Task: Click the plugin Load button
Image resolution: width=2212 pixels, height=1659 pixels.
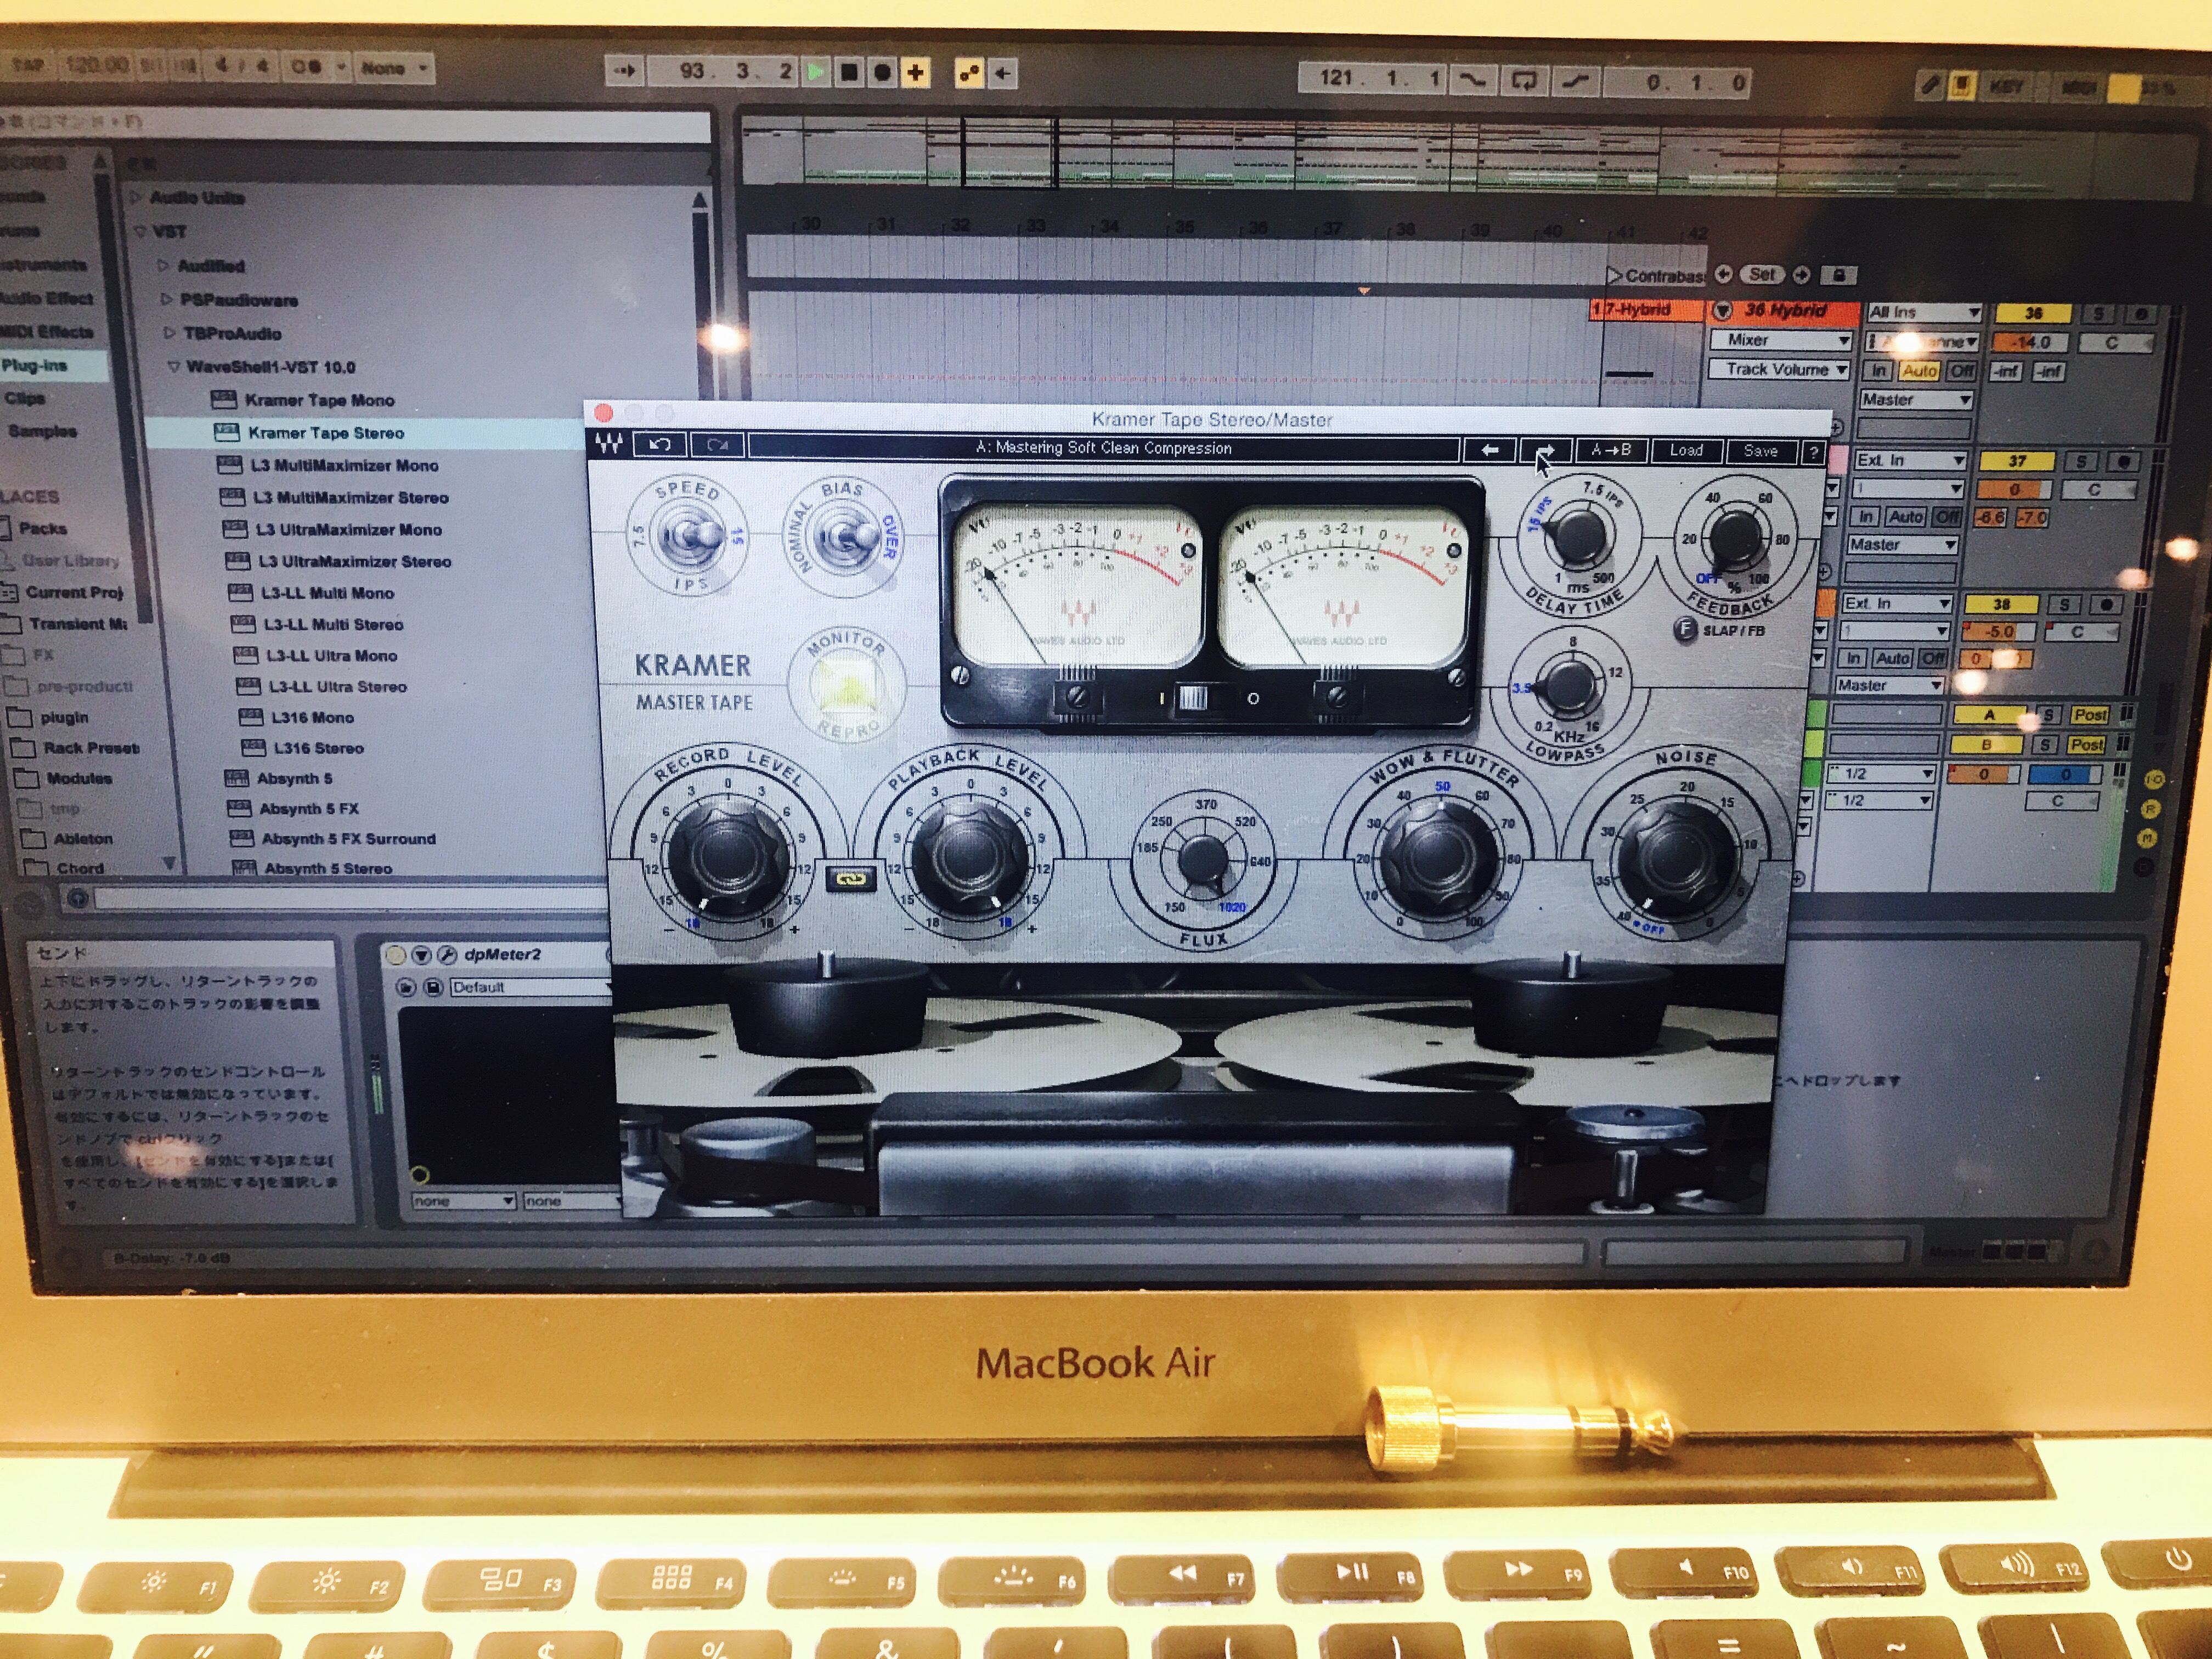Action: coord(1686,451)
